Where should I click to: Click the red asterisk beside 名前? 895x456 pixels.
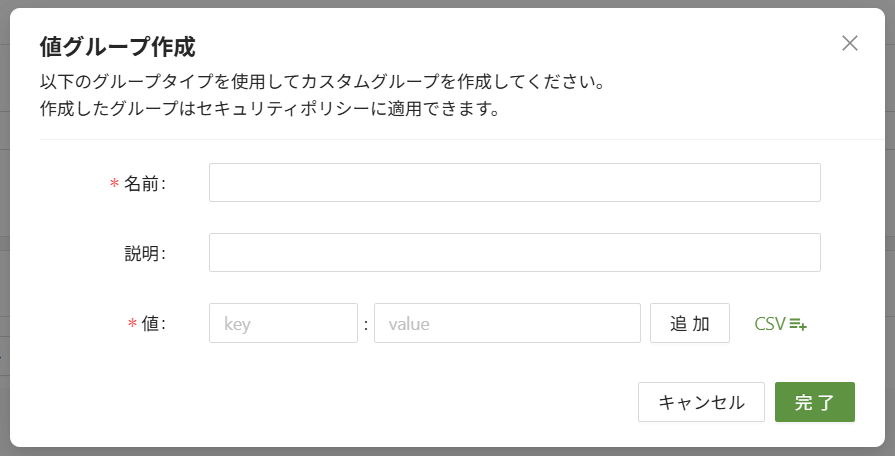pyautogui.click(x=114, y=185)
